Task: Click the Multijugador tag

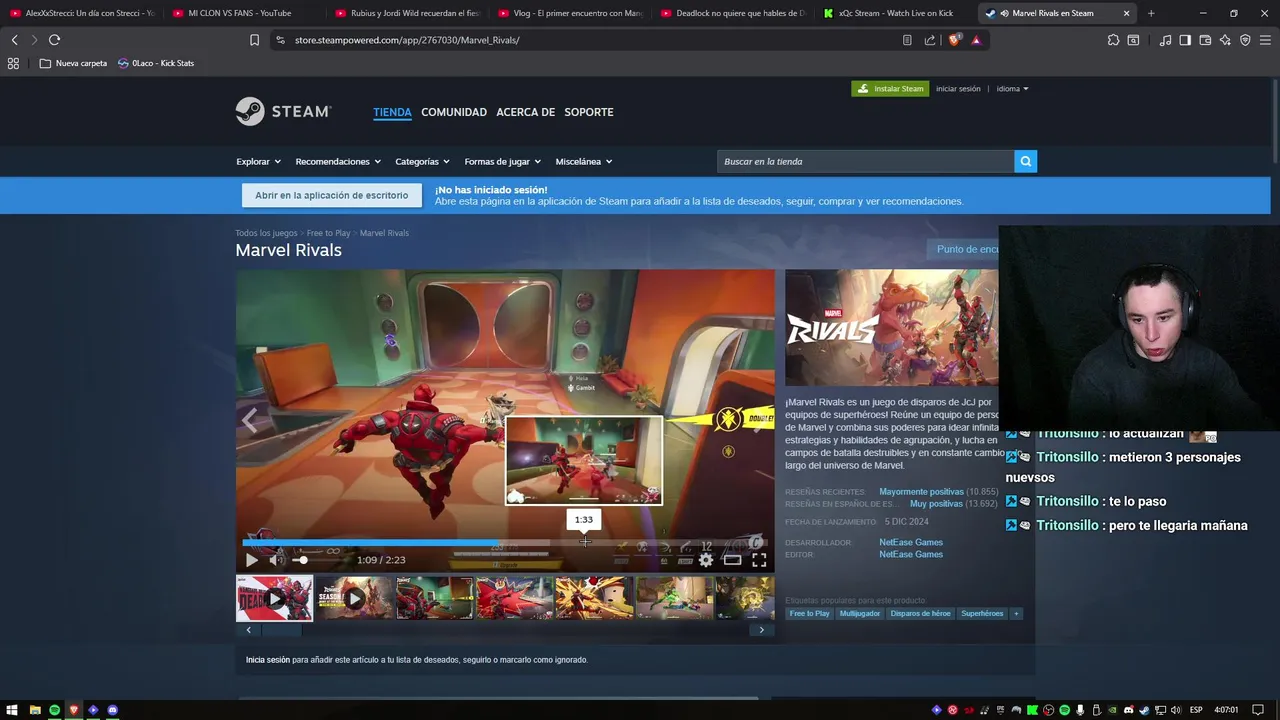Action: (x=860, y=613)
